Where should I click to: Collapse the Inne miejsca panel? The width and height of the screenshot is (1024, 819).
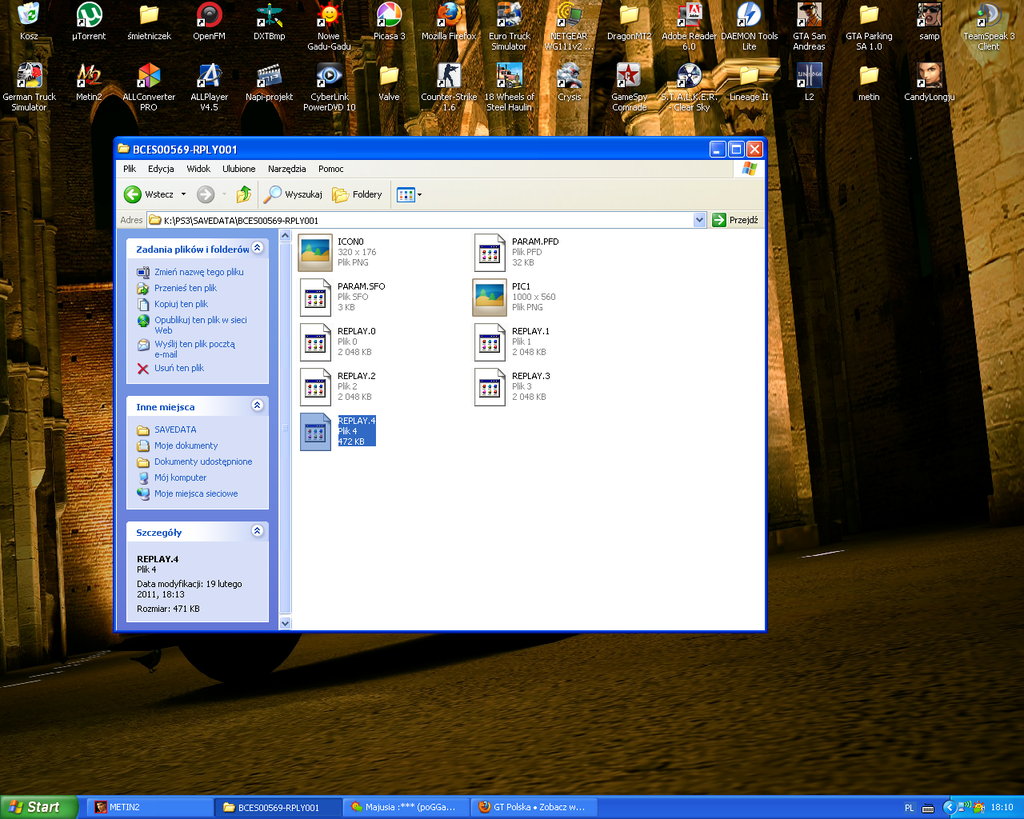tap(257, 406)
